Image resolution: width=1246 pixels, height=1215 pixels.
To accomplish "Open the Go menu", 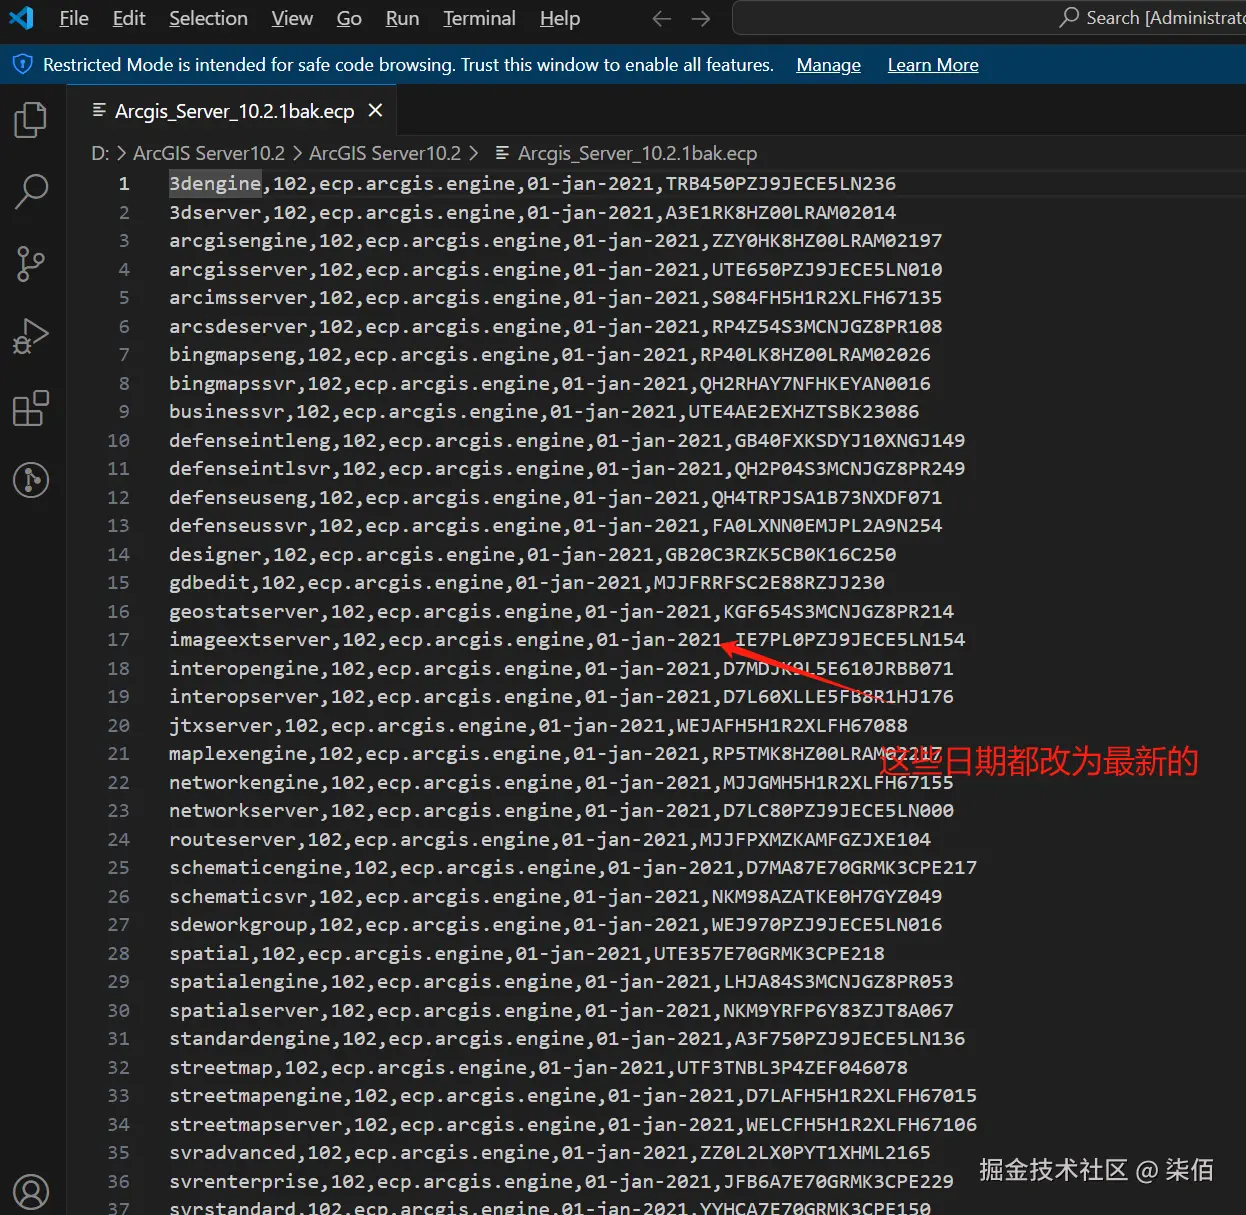I will (349, 18).
